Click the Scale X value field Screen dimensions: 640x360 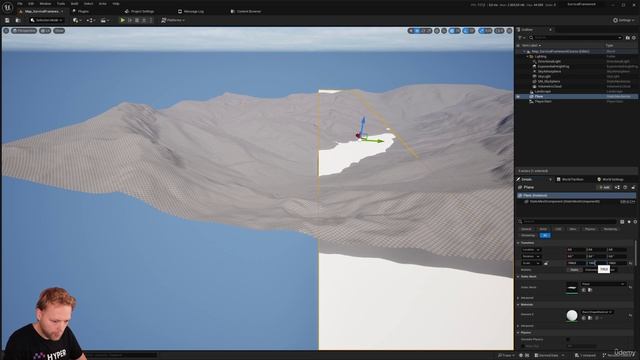(x=576, y=263)
